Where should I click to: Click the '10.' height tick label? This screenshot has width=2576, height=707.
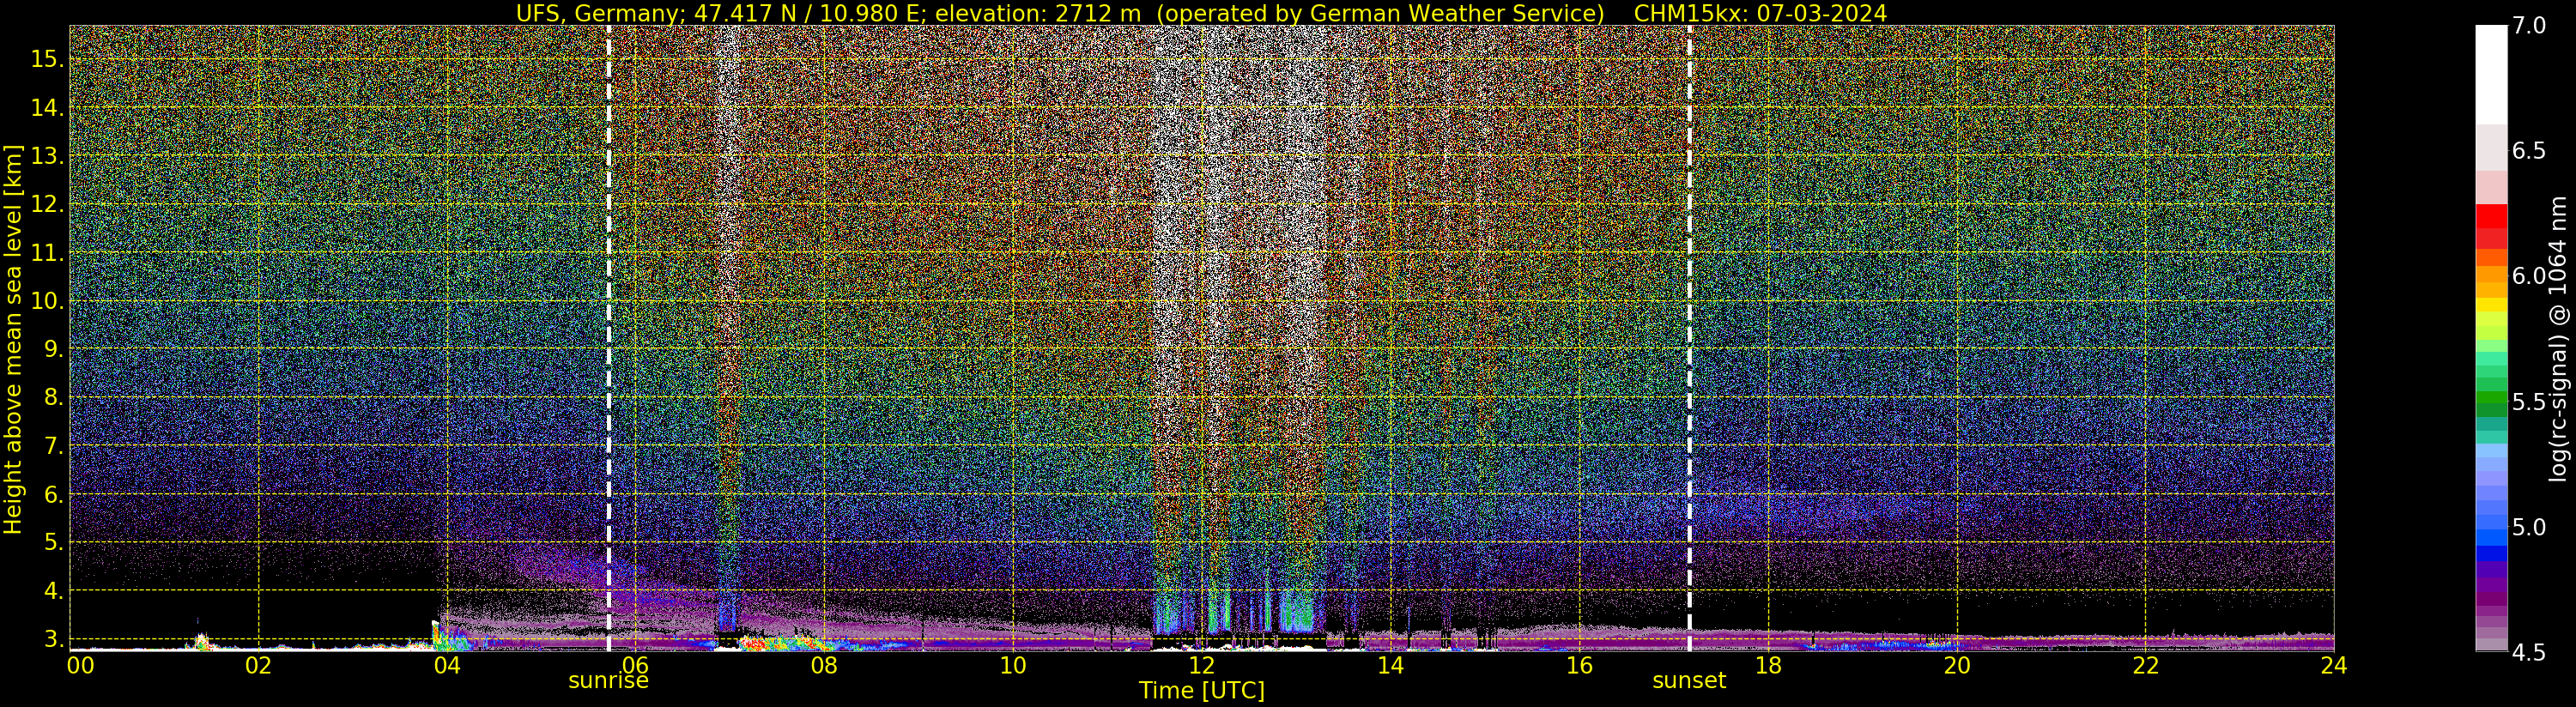pos(46,300)
